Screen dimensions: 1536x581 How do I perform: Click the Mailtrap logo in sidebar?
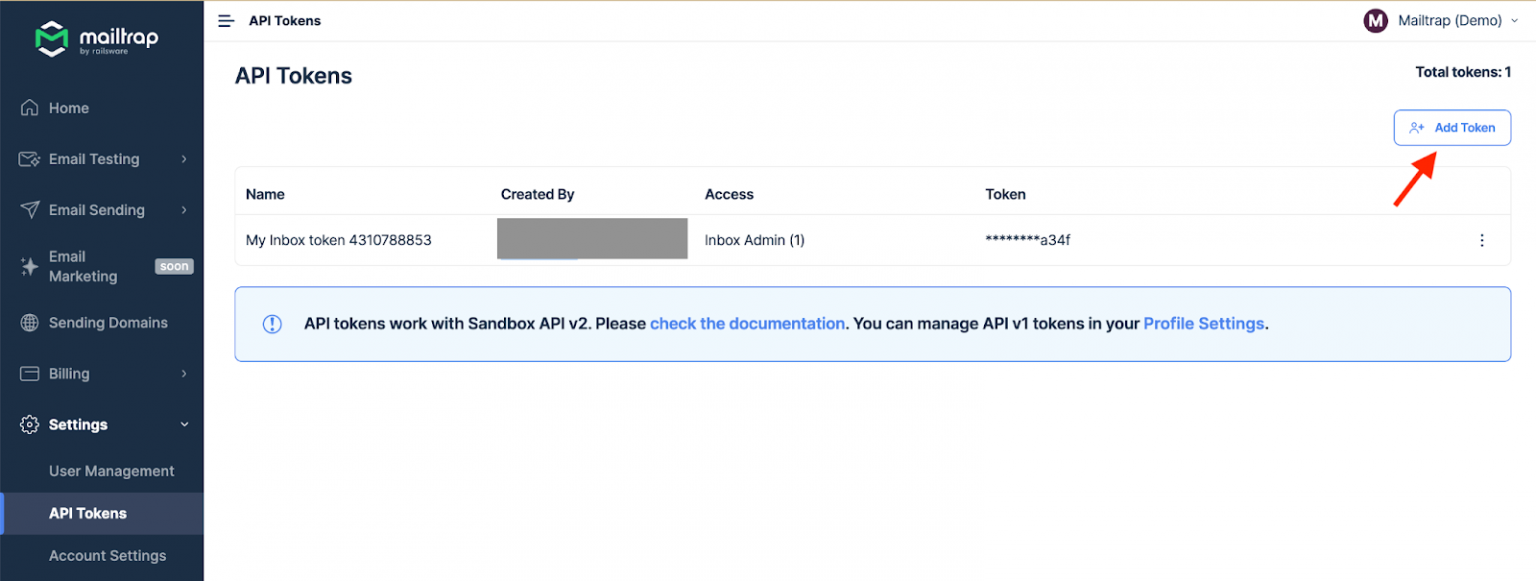coord(96,39)
